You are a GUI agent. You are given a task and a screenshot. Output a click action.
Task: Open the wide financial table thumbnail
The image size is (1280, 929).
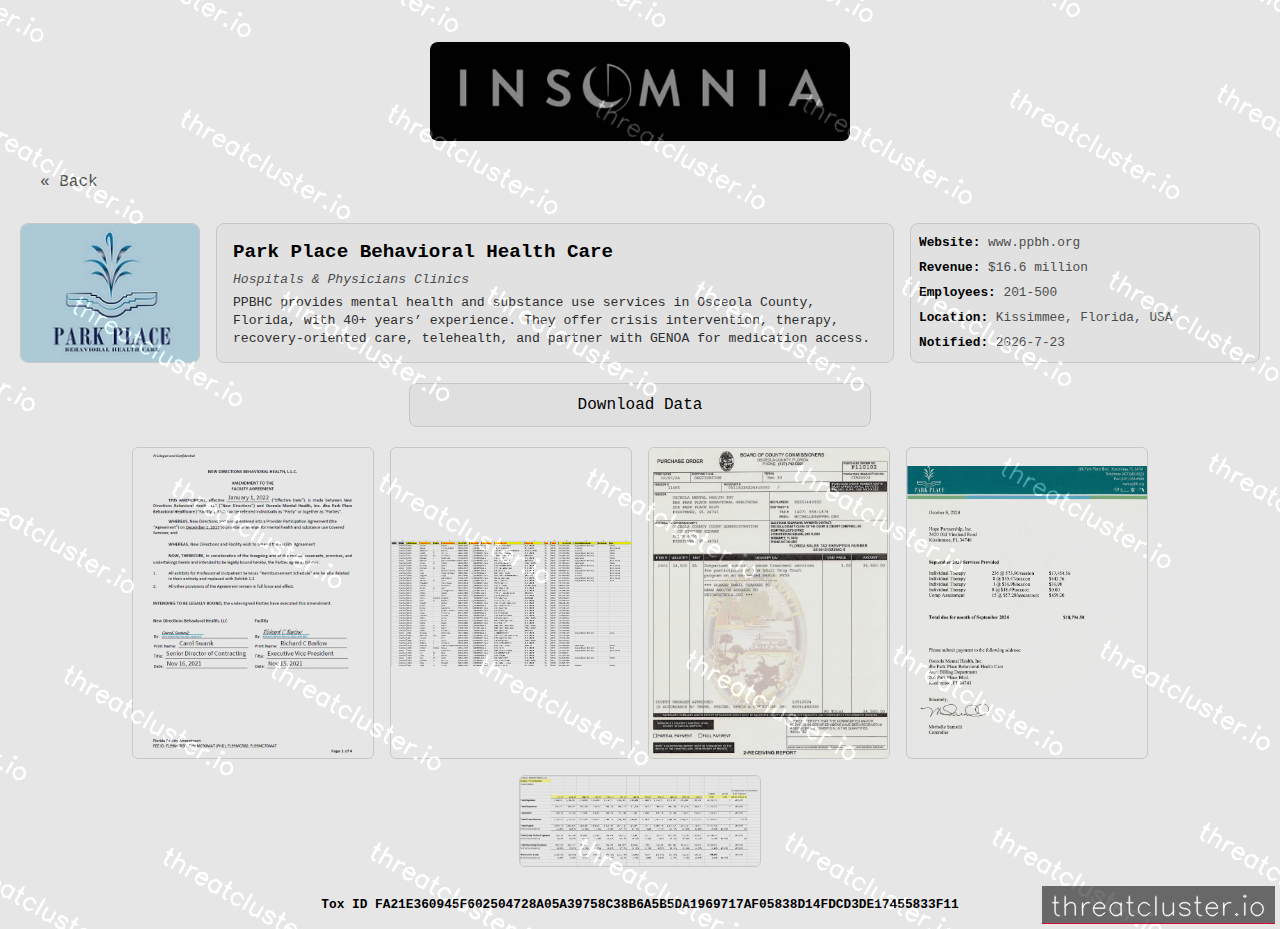[x=640, y=821]
